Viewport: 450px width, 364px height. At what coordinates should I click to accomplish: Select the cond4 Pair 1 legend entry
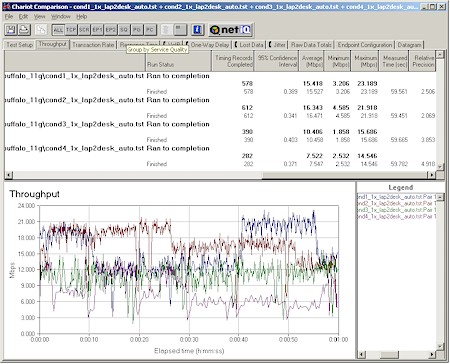(x=396, y=217)
